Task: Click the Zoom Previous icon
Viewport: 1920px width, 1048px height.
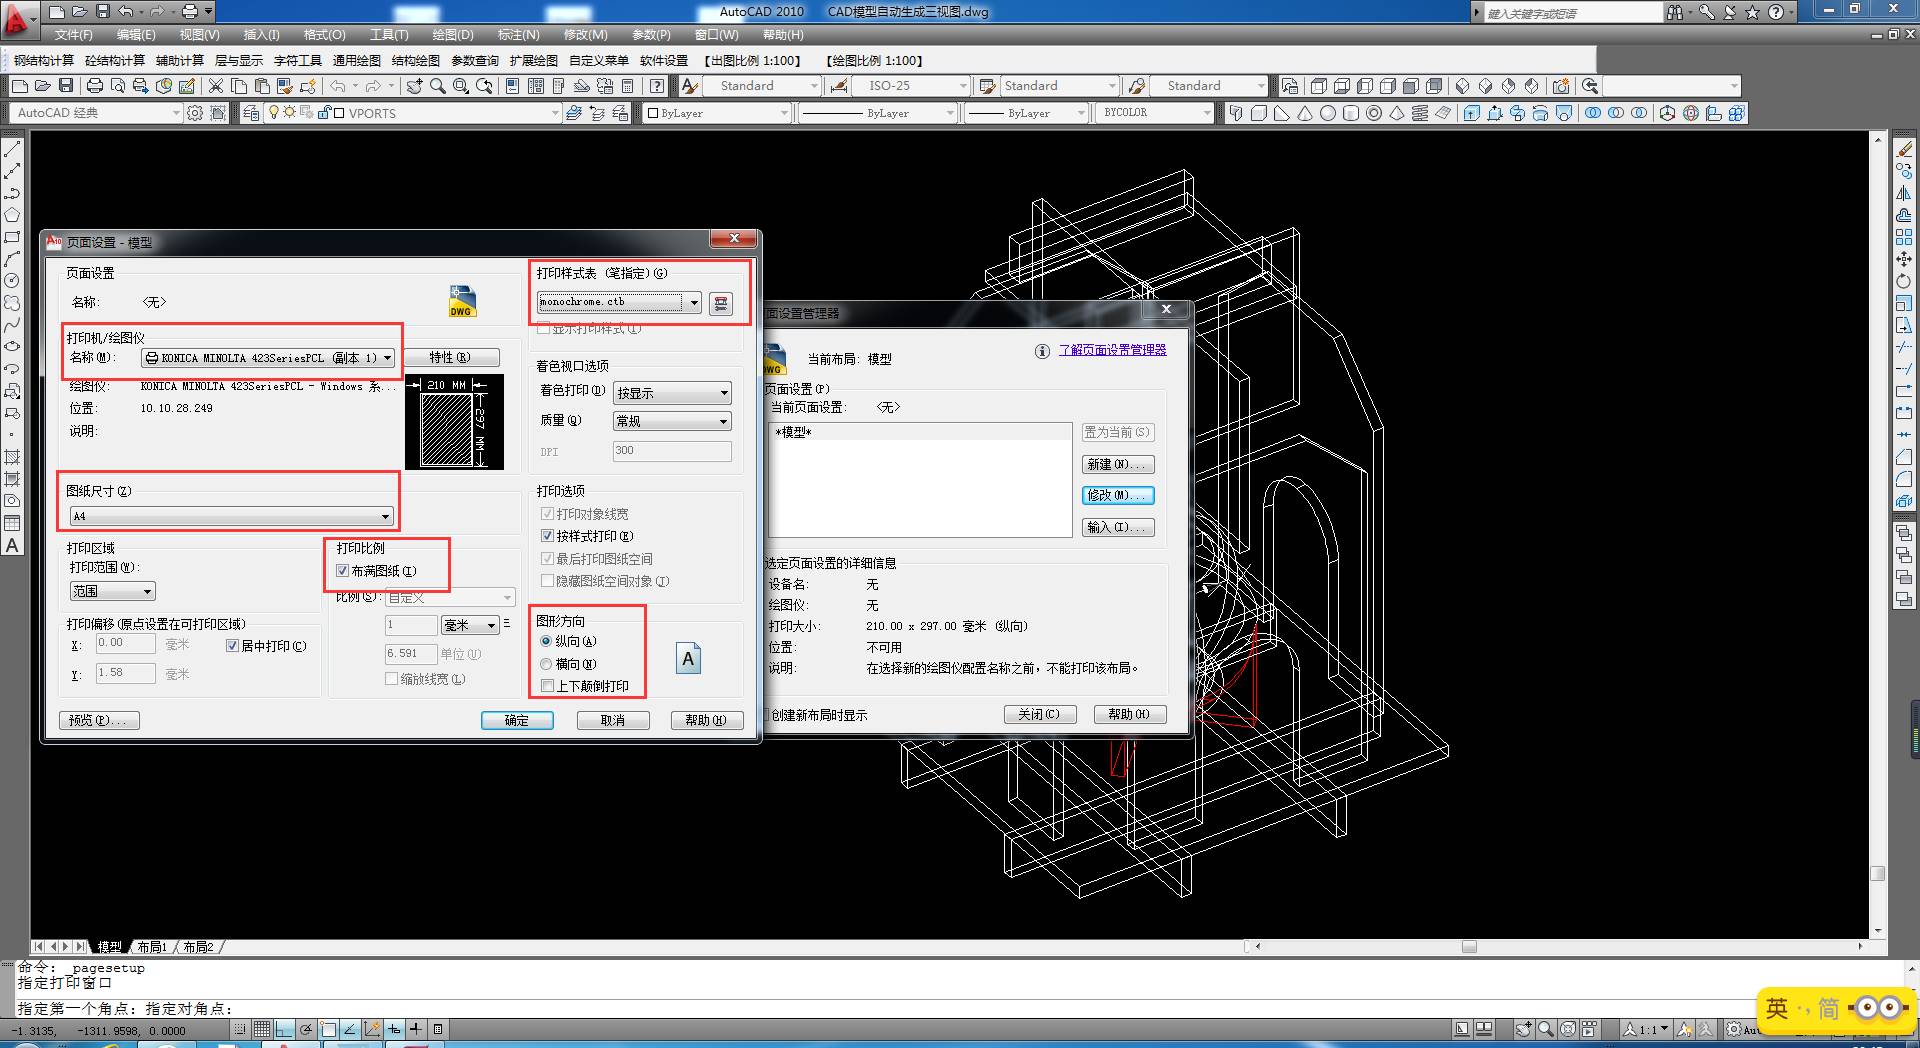Action: (x=485, y=86)
